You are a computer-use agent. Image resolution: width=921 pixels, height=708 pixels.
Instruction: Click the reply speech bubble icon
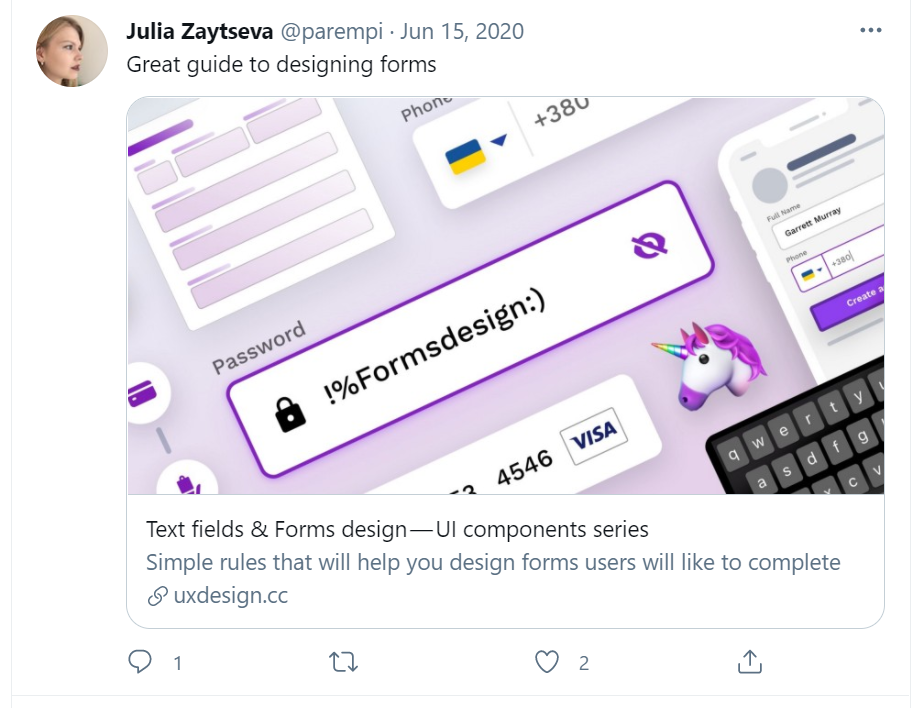click(140, 662)
